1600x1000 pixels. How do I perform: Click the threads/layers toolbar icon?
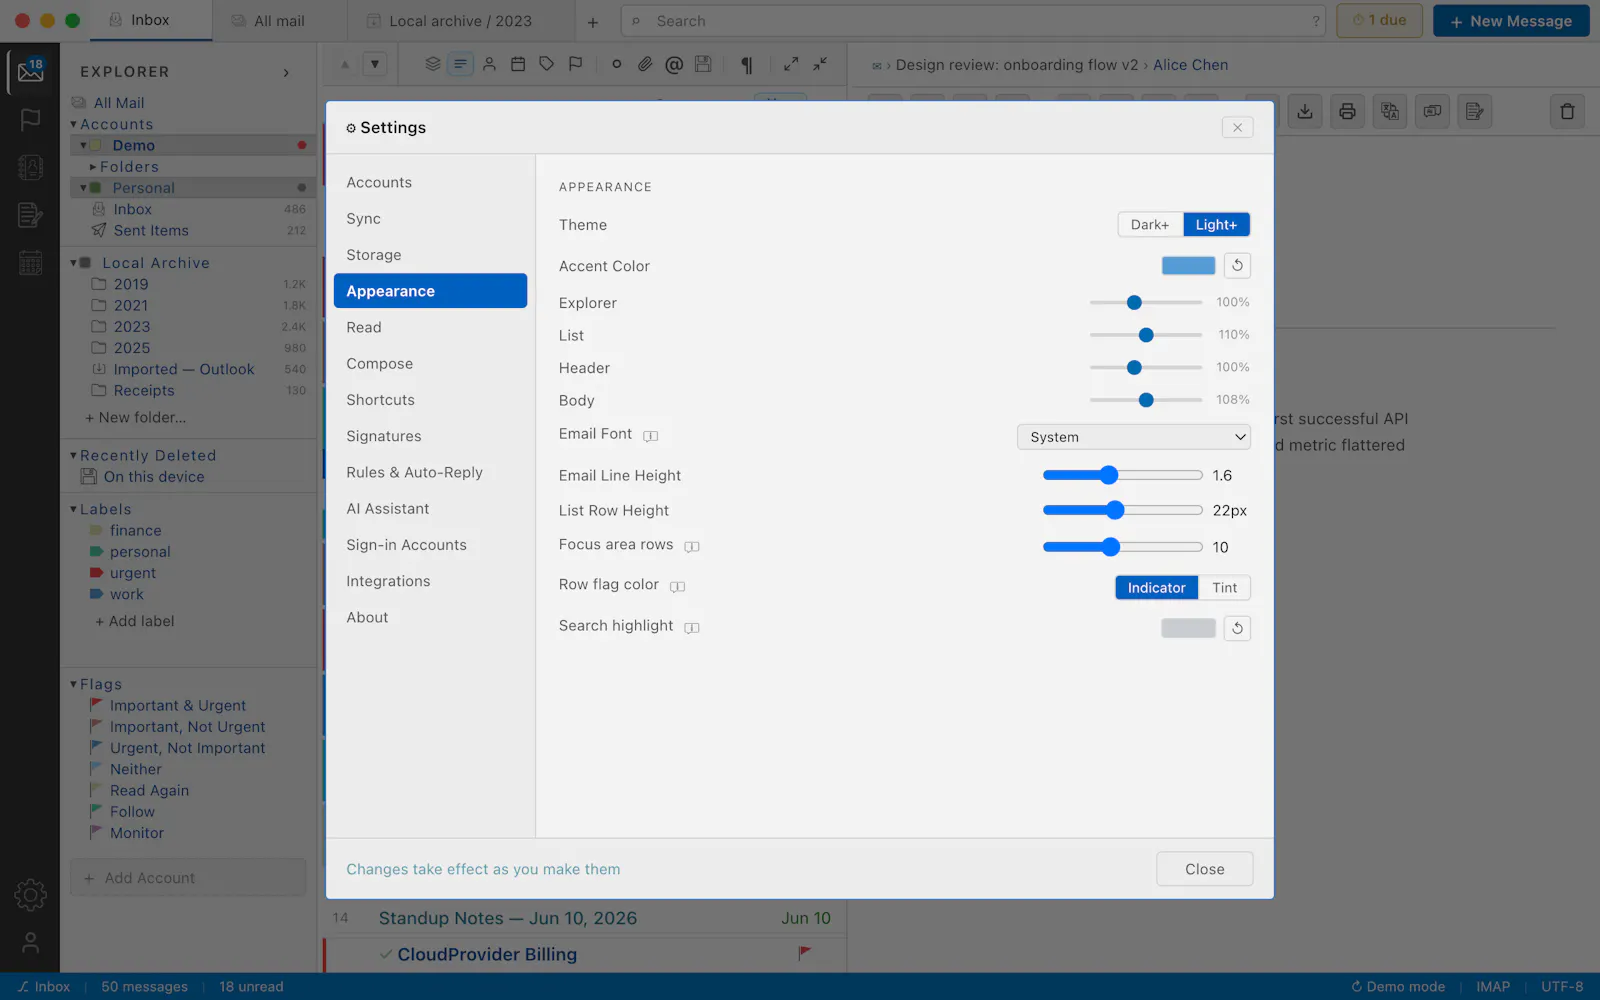(x=432, y=64)
